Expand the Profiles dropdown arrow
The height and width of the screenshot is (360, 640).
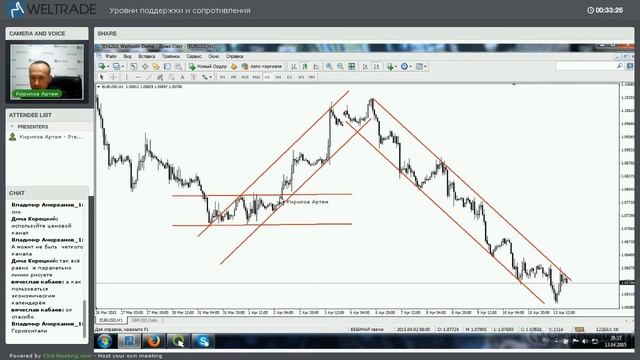click(123, 67)
